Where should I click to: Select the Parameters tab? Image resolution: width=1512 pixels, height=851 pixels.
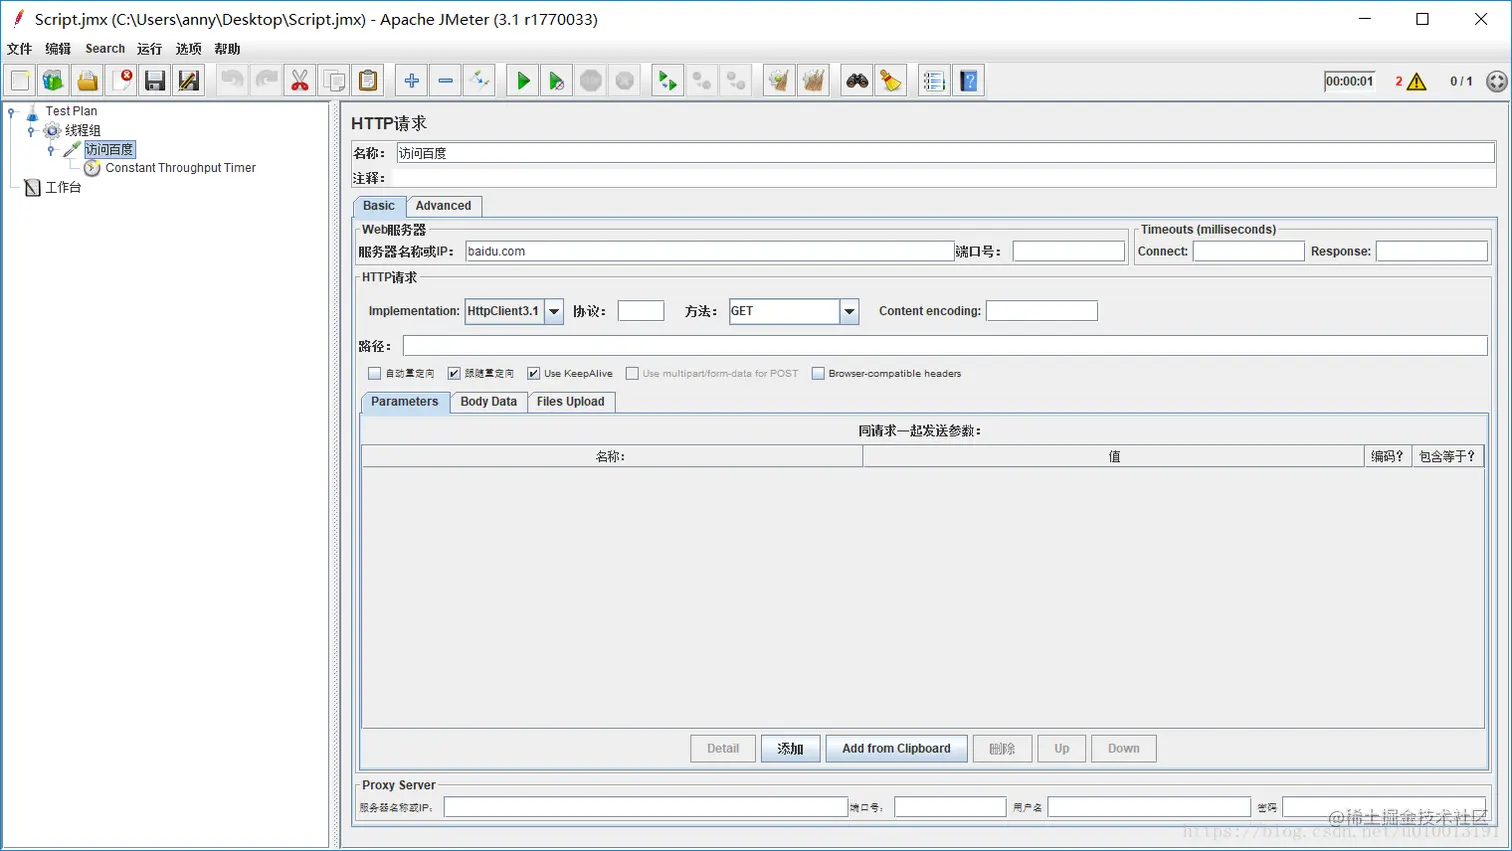pos(405,402)
